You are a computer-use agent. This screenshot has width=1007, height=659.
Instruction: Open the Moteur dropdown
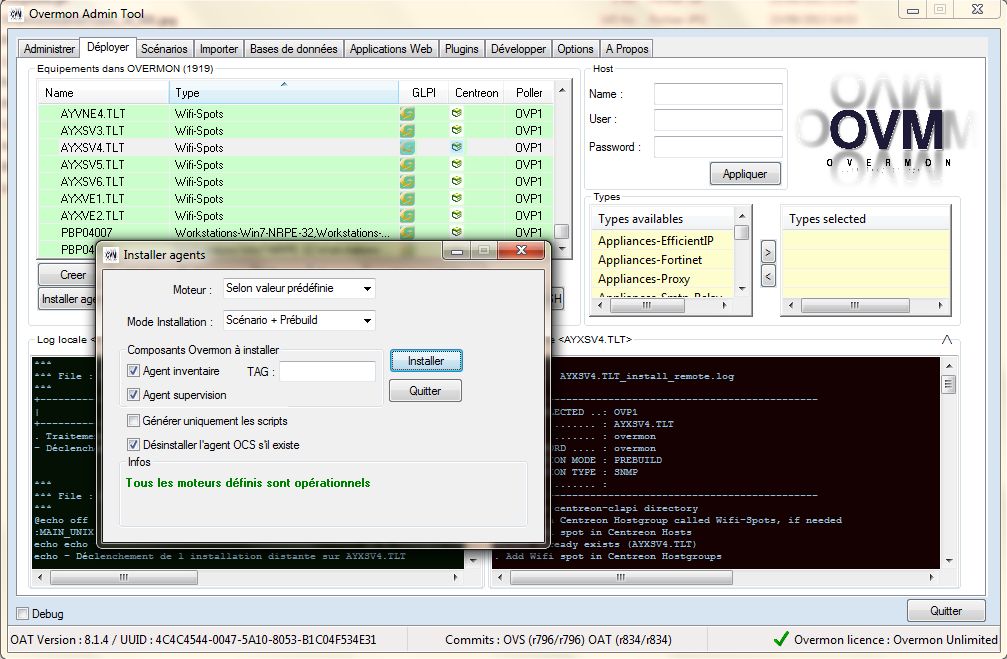tap(299, 288)
